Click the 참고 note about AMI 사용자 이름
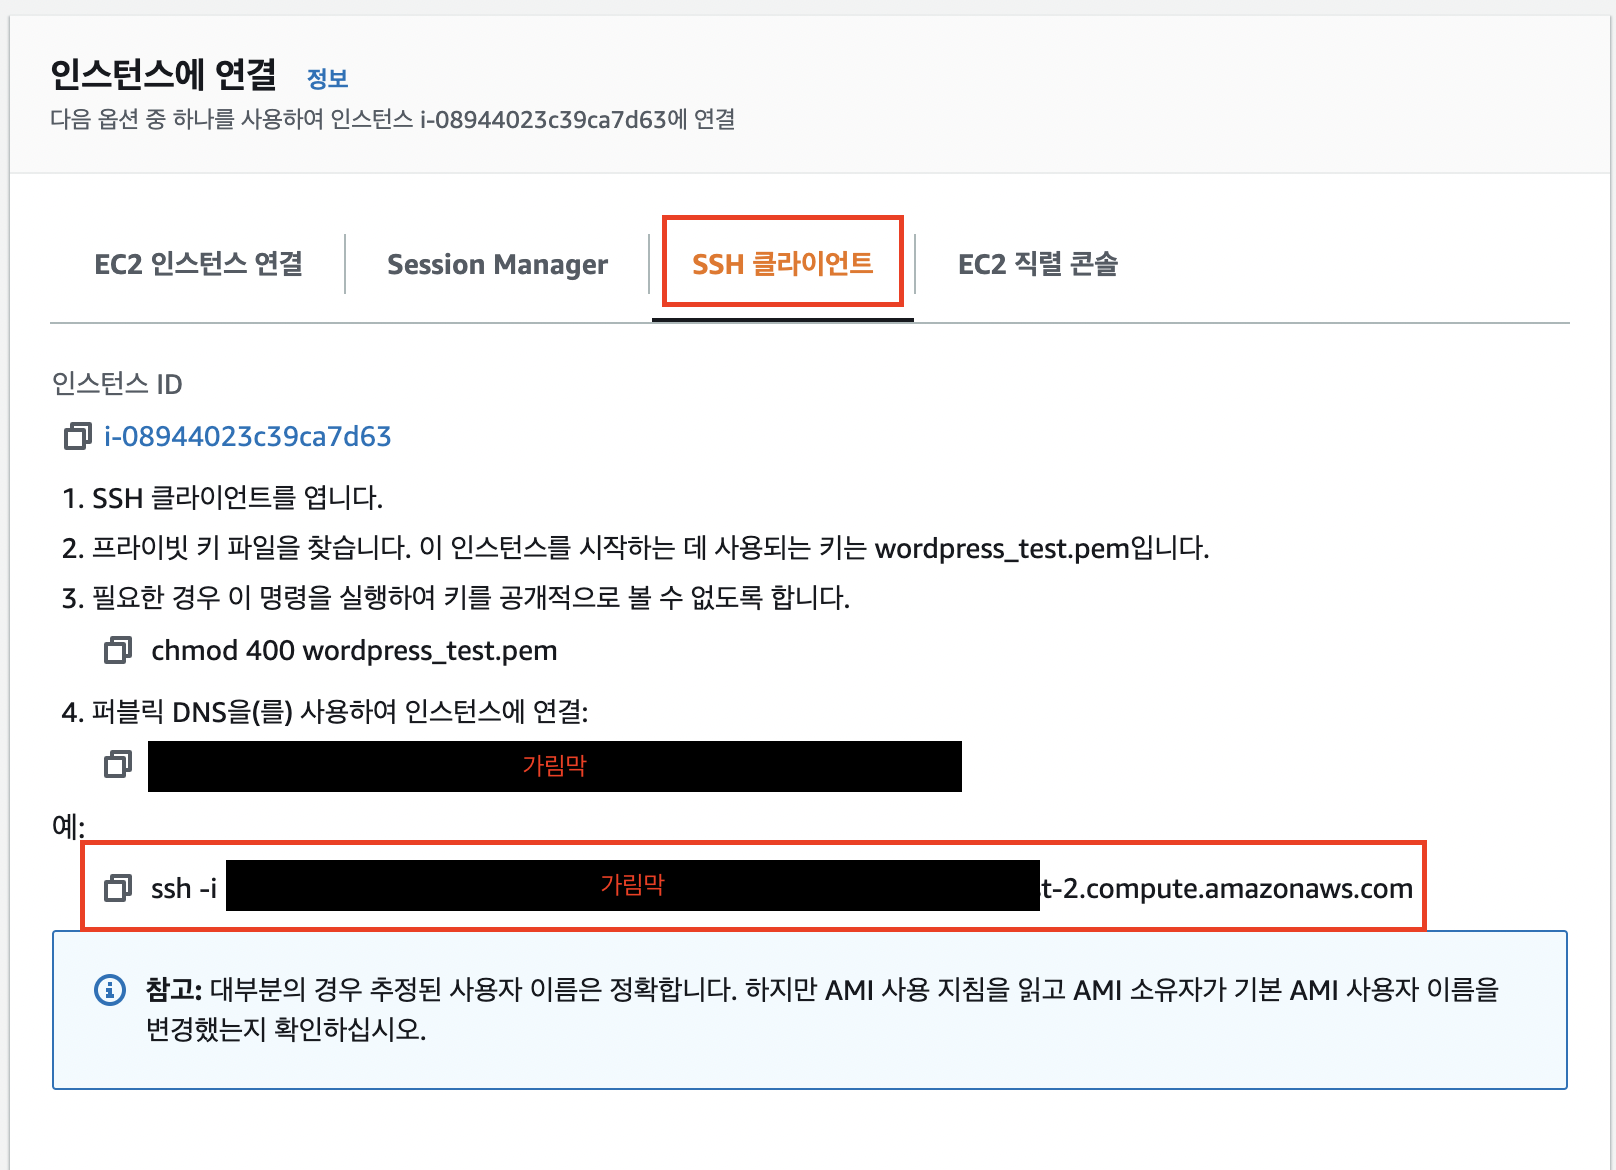 point(822,1009)
